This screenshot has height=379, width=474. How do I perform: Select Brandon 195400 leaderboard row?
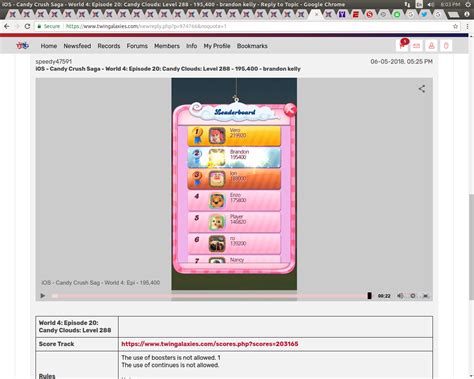click(234, 158)
